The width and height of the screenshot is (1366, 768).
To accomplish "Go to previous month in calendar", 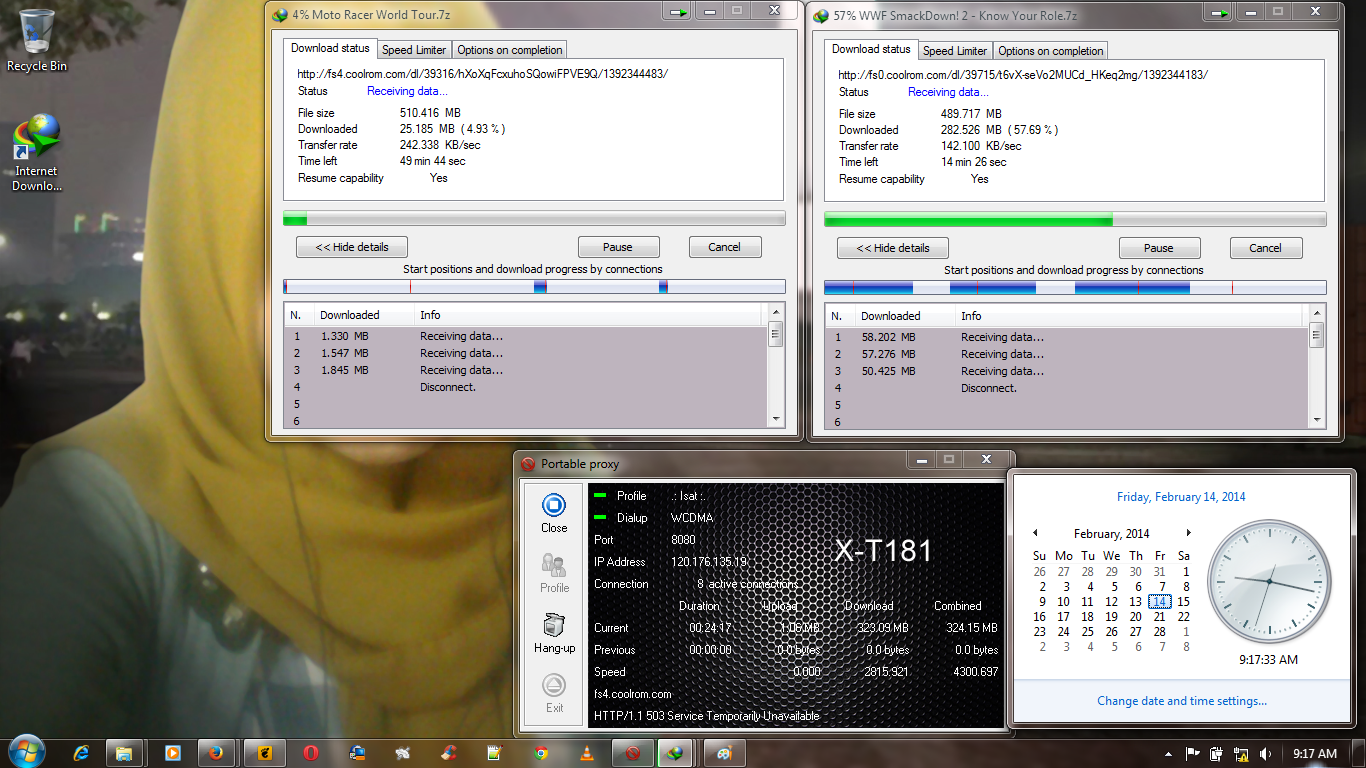I will [1035, 533].
